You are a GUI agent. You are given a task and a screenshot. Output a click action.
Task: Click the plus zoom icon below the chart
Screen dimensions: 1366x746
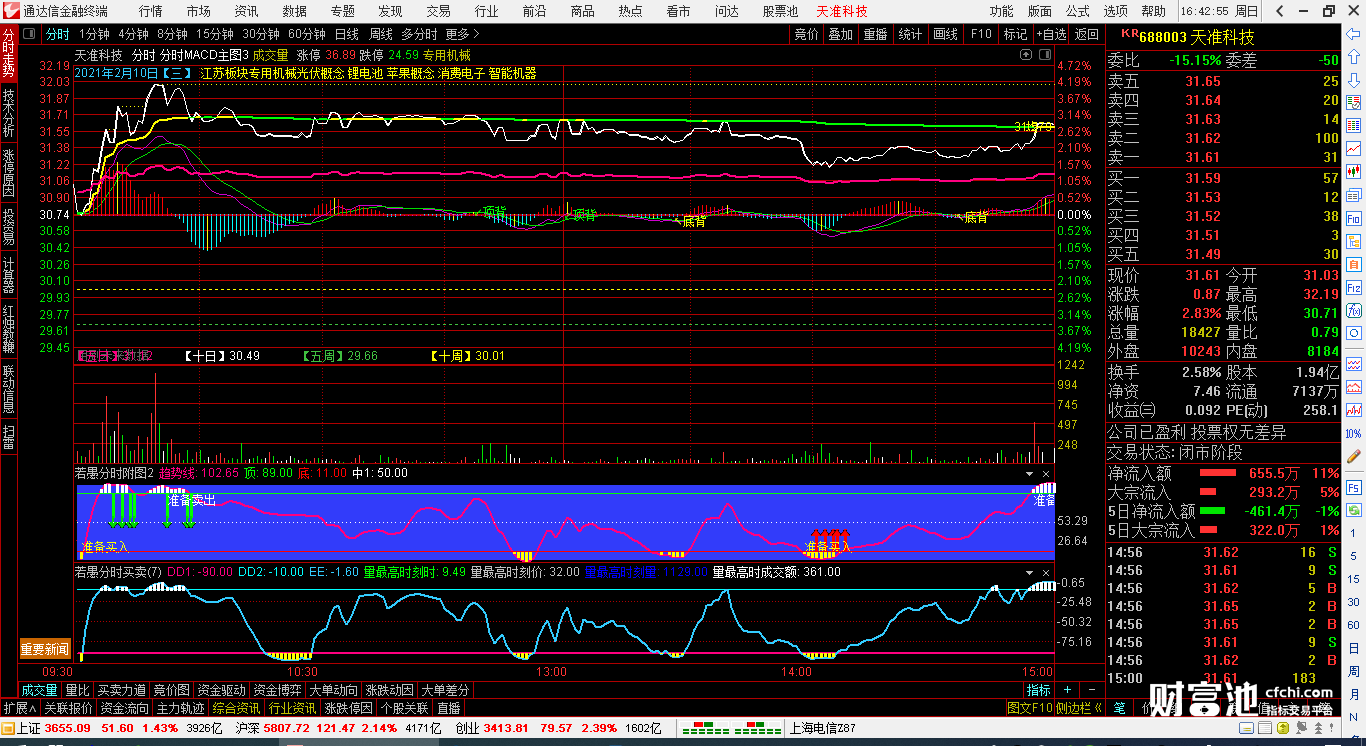coord(1067,690)
